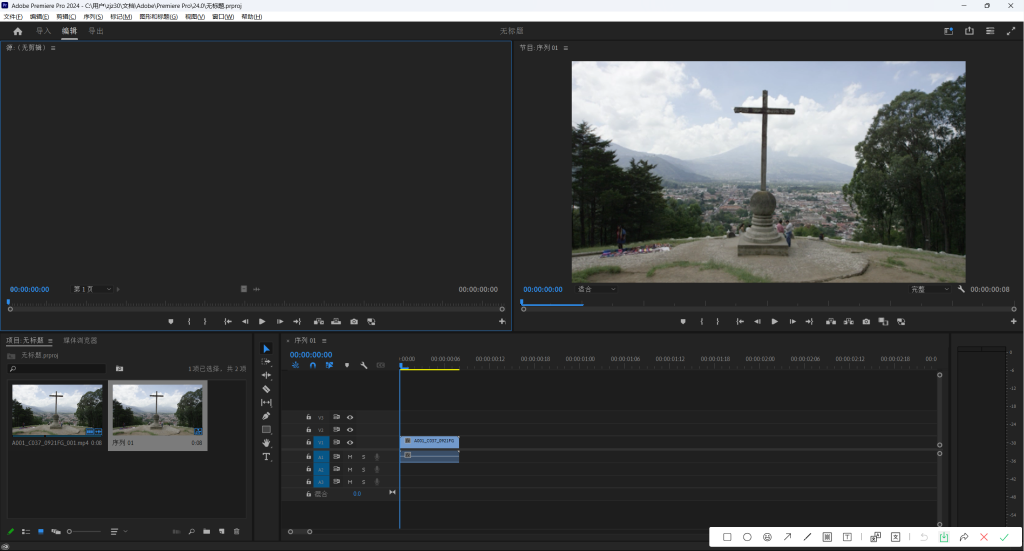Open the 适合 zoom level dropdown in Program monitor
1024x551 pixels.
(x=596, y=289)
